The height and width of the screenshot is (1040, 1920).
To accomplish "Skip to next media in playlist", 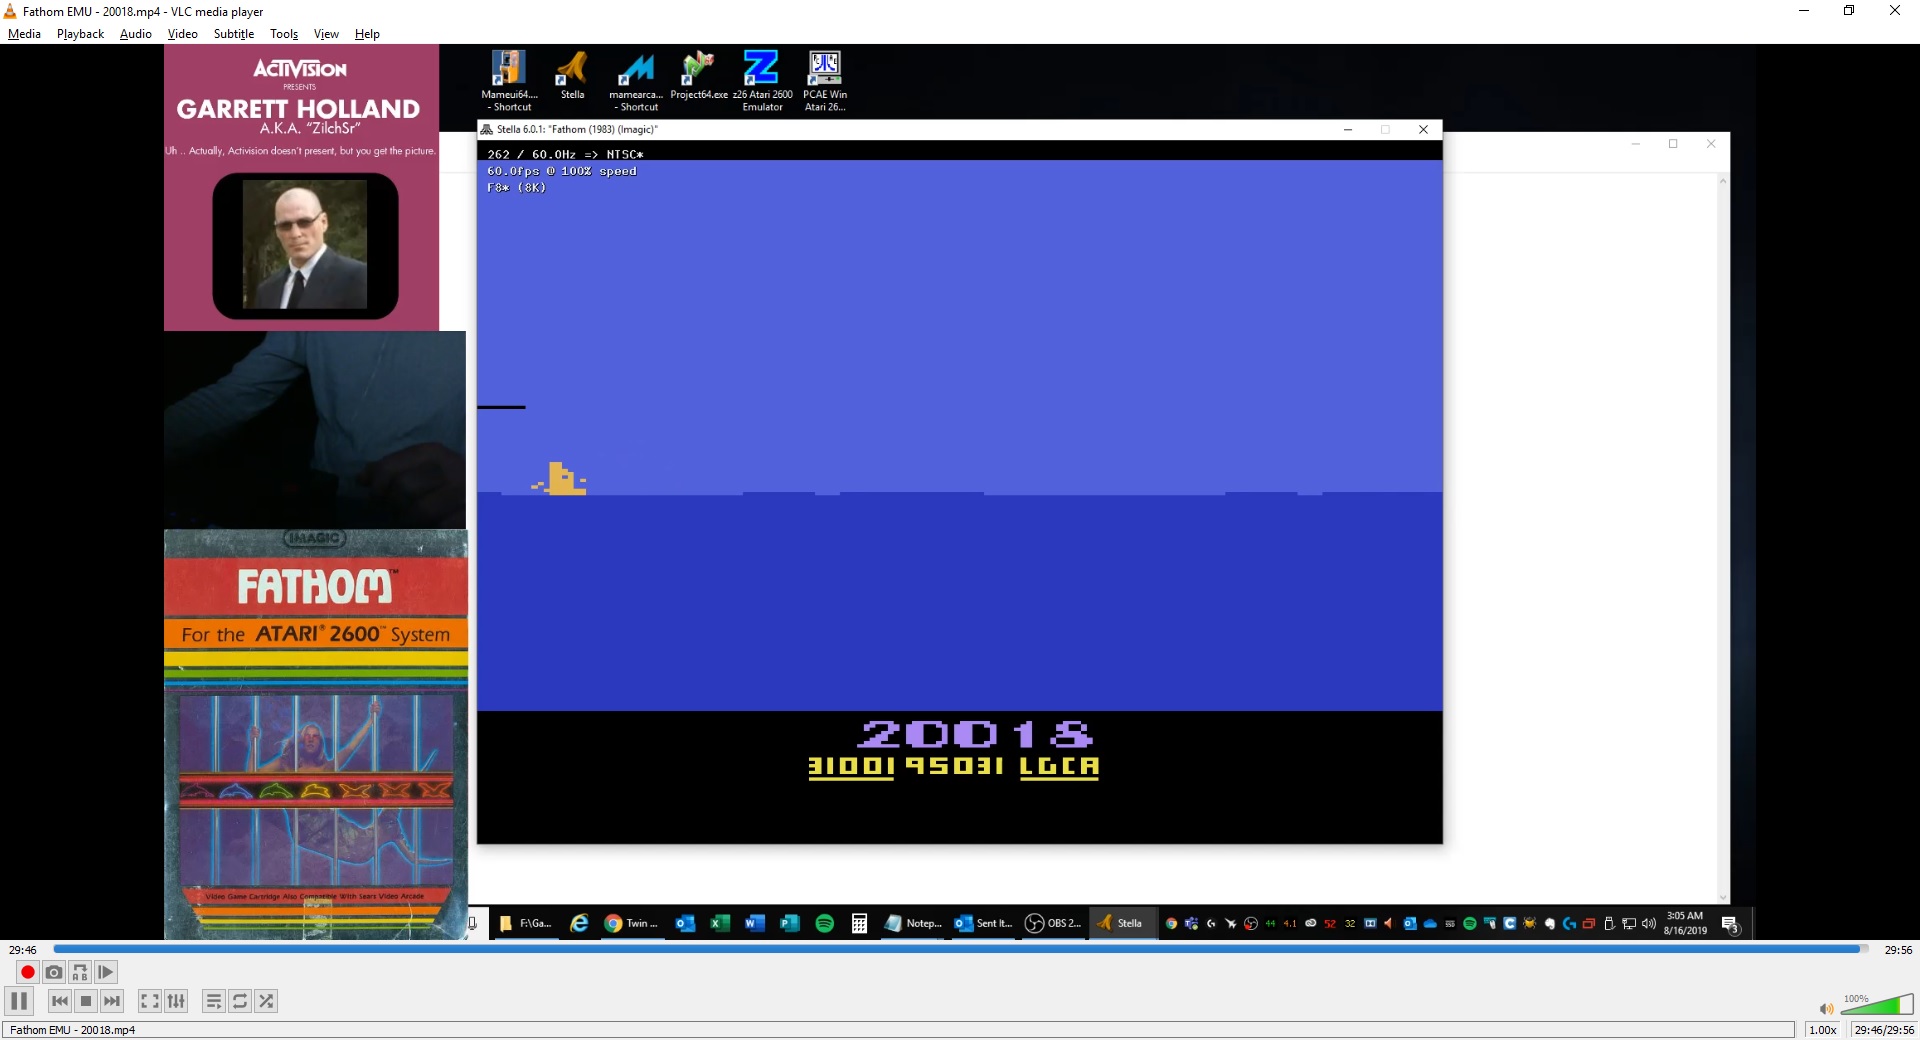I will point(112,1001).
